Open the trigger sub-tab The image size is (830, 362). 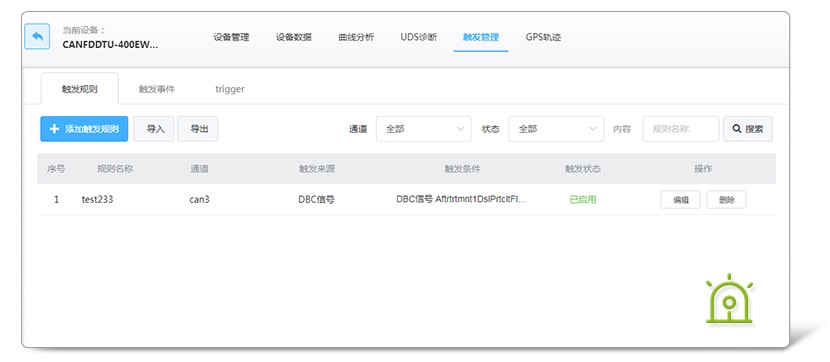click(230, 89)
